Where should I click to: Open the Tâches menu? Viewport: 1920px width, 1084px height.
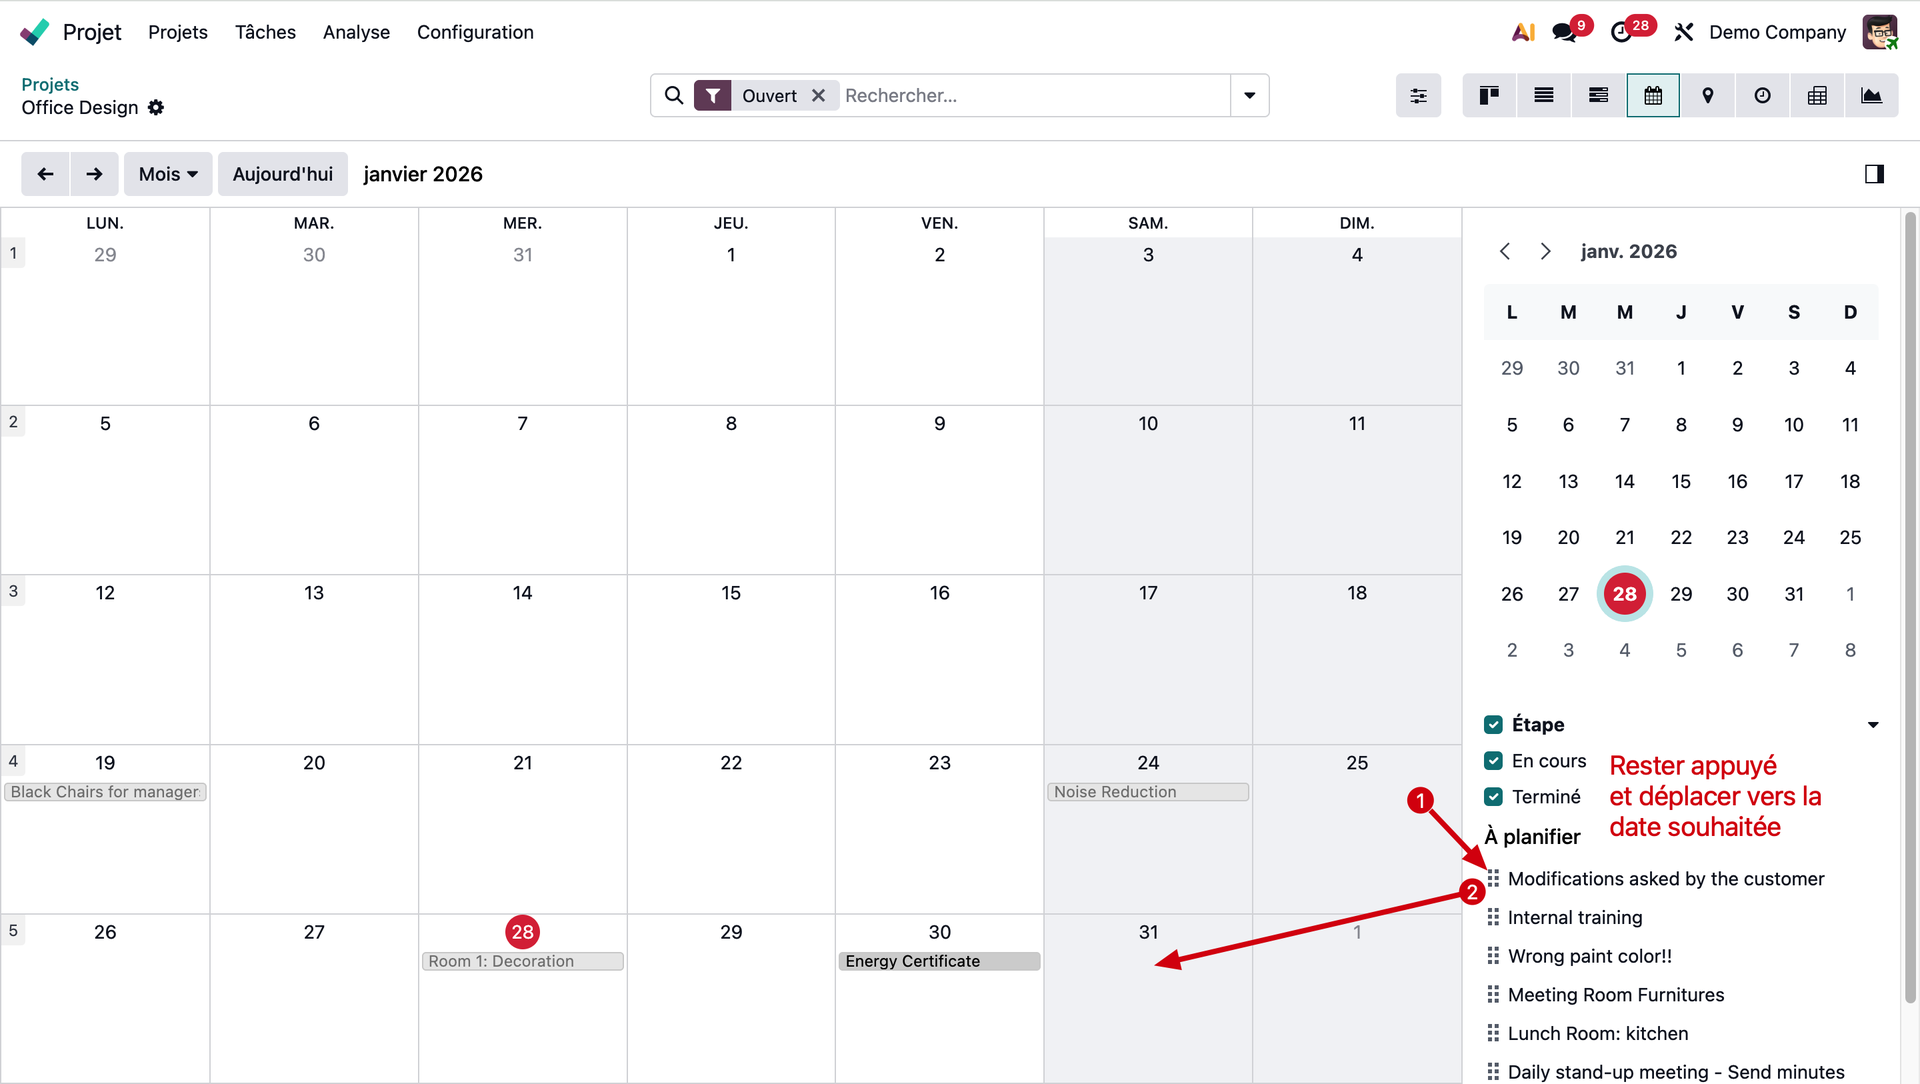click(x=265, y=32)
